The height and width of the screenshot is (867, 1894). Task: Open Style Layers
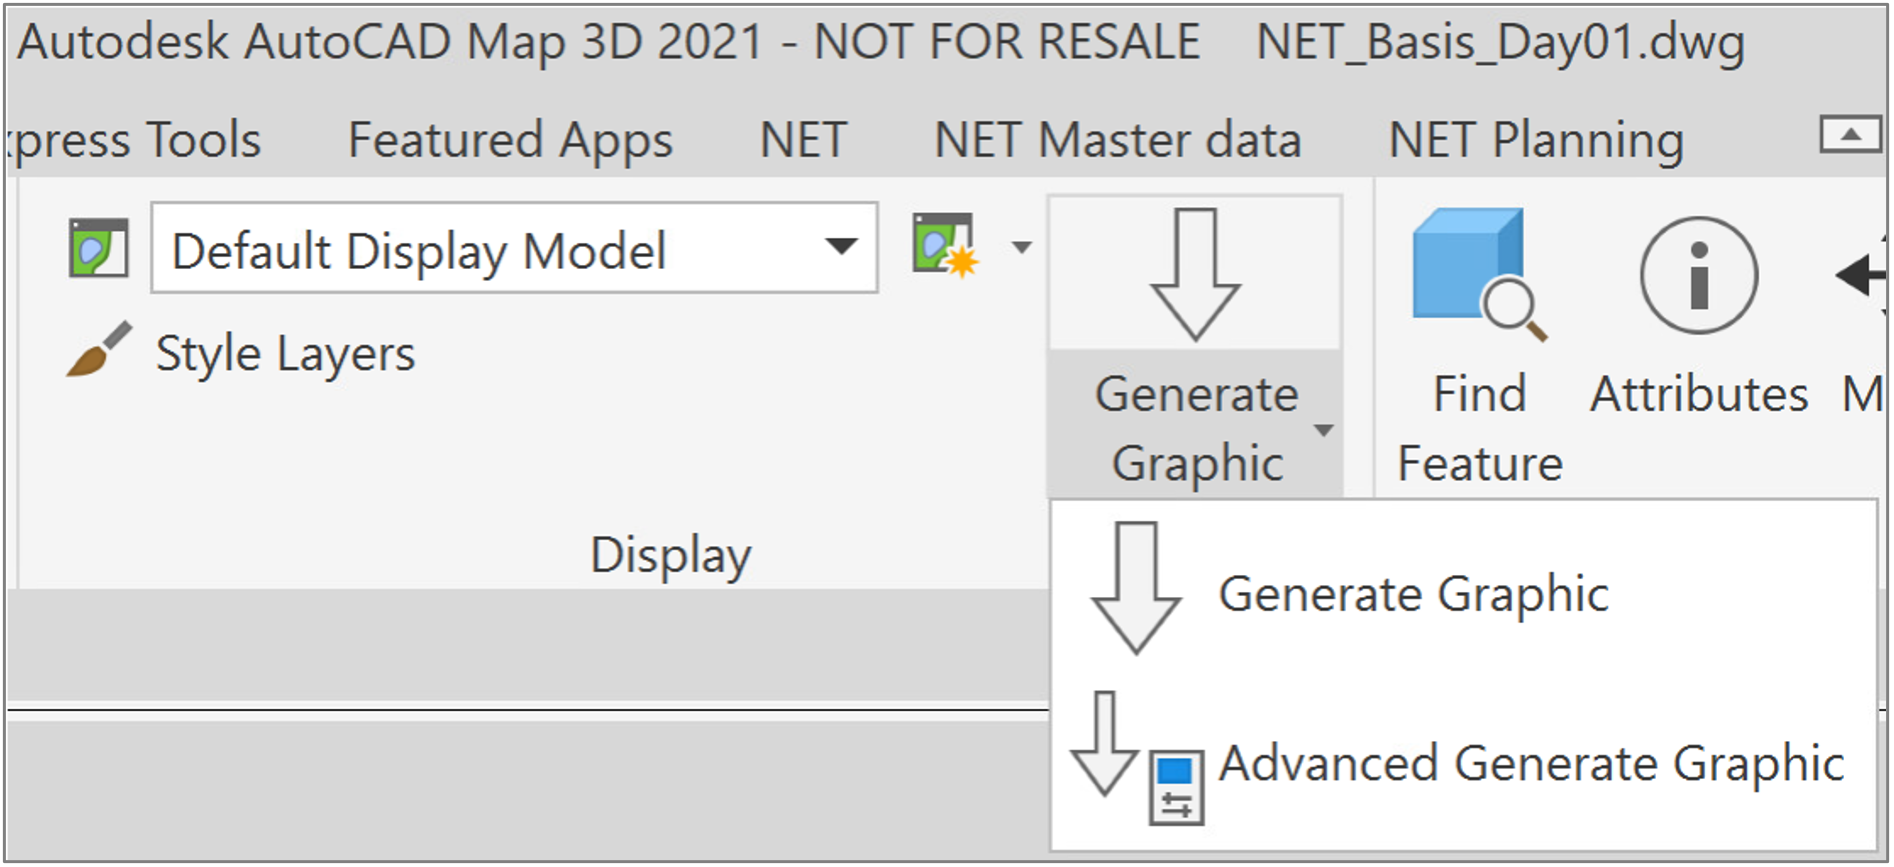coord(285,353)
